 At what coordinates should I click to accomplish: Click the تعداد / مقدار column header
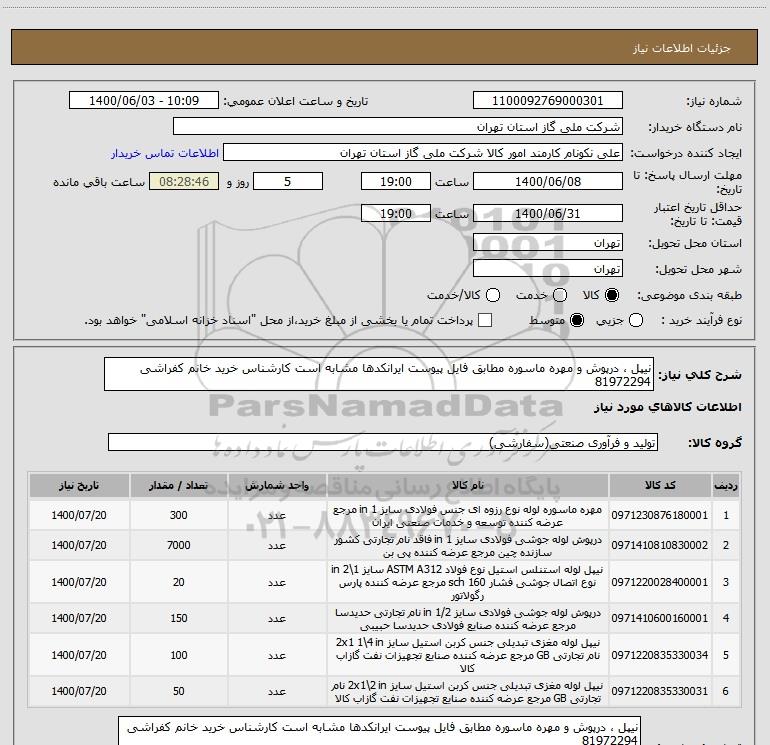tap(179, 485)
